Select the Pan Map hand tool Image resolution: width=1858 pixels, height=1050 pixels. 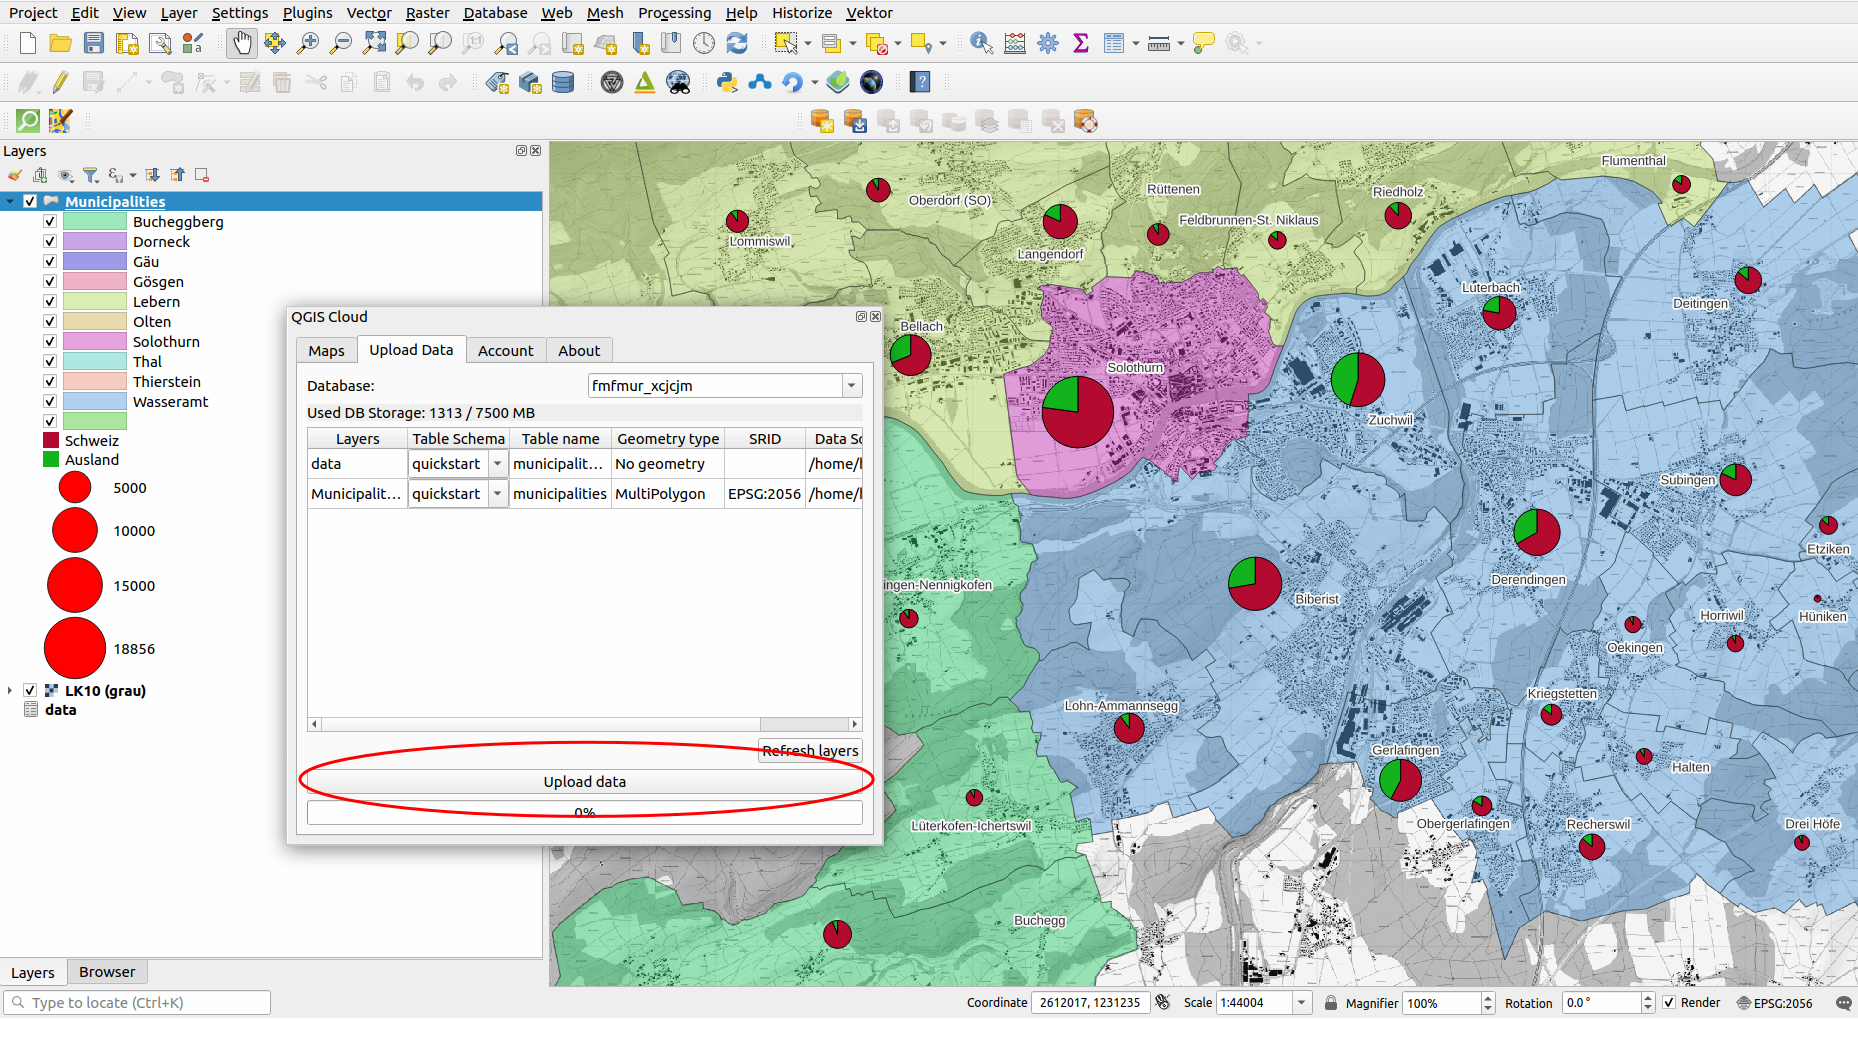pos(241,43)
